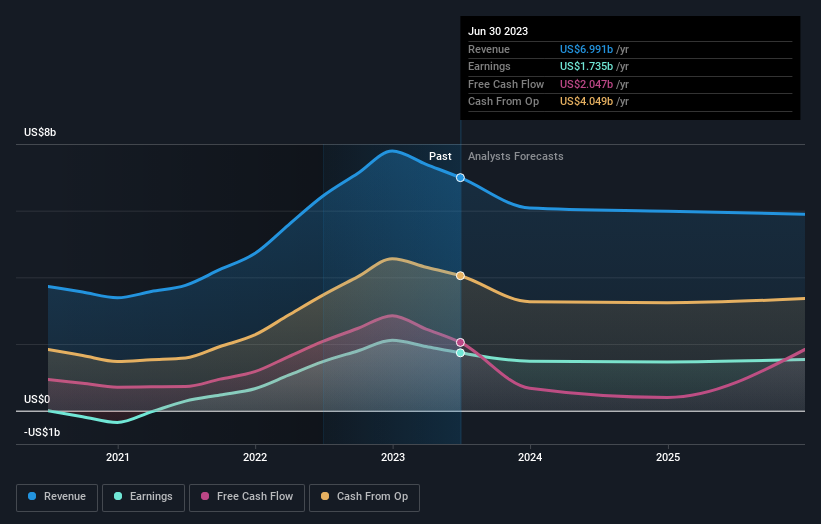
Task: Click the -US$1b y-axis label
Action: click(42, 432)
